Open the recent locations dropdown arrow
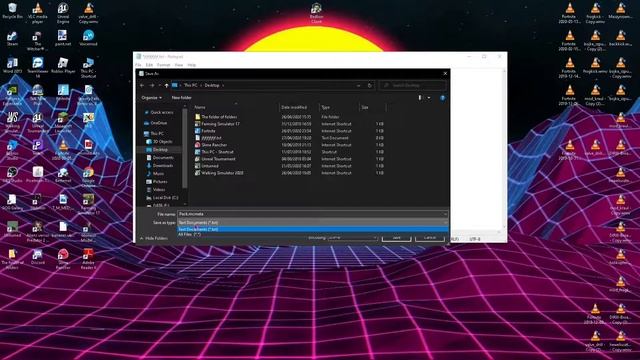Screen dimensions: 640x360 point(160,85)
